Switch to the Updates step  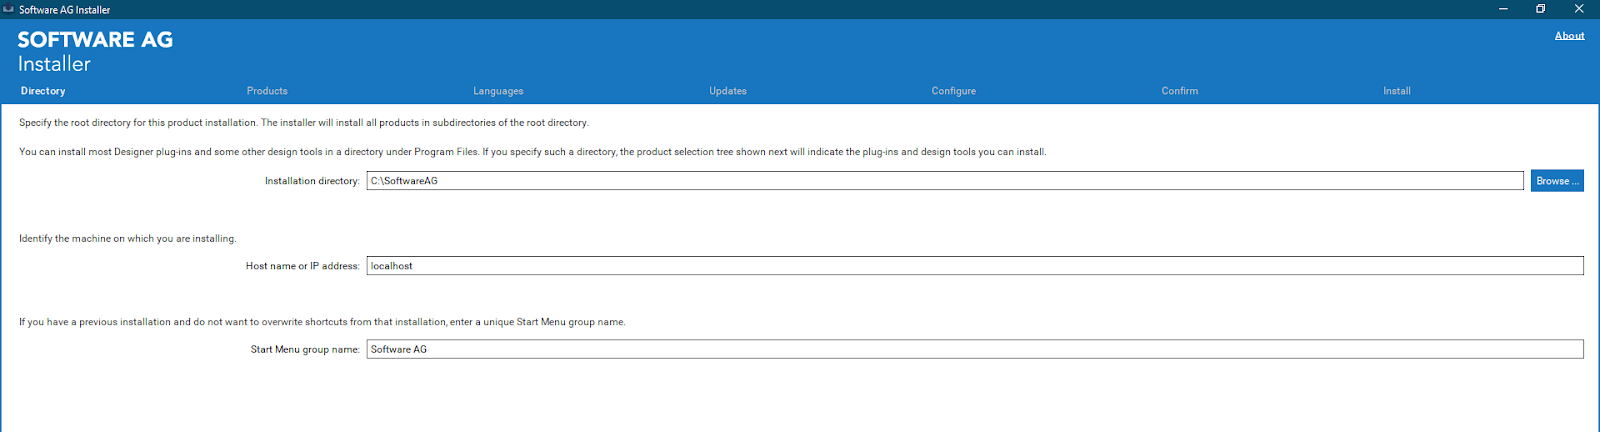728,91
